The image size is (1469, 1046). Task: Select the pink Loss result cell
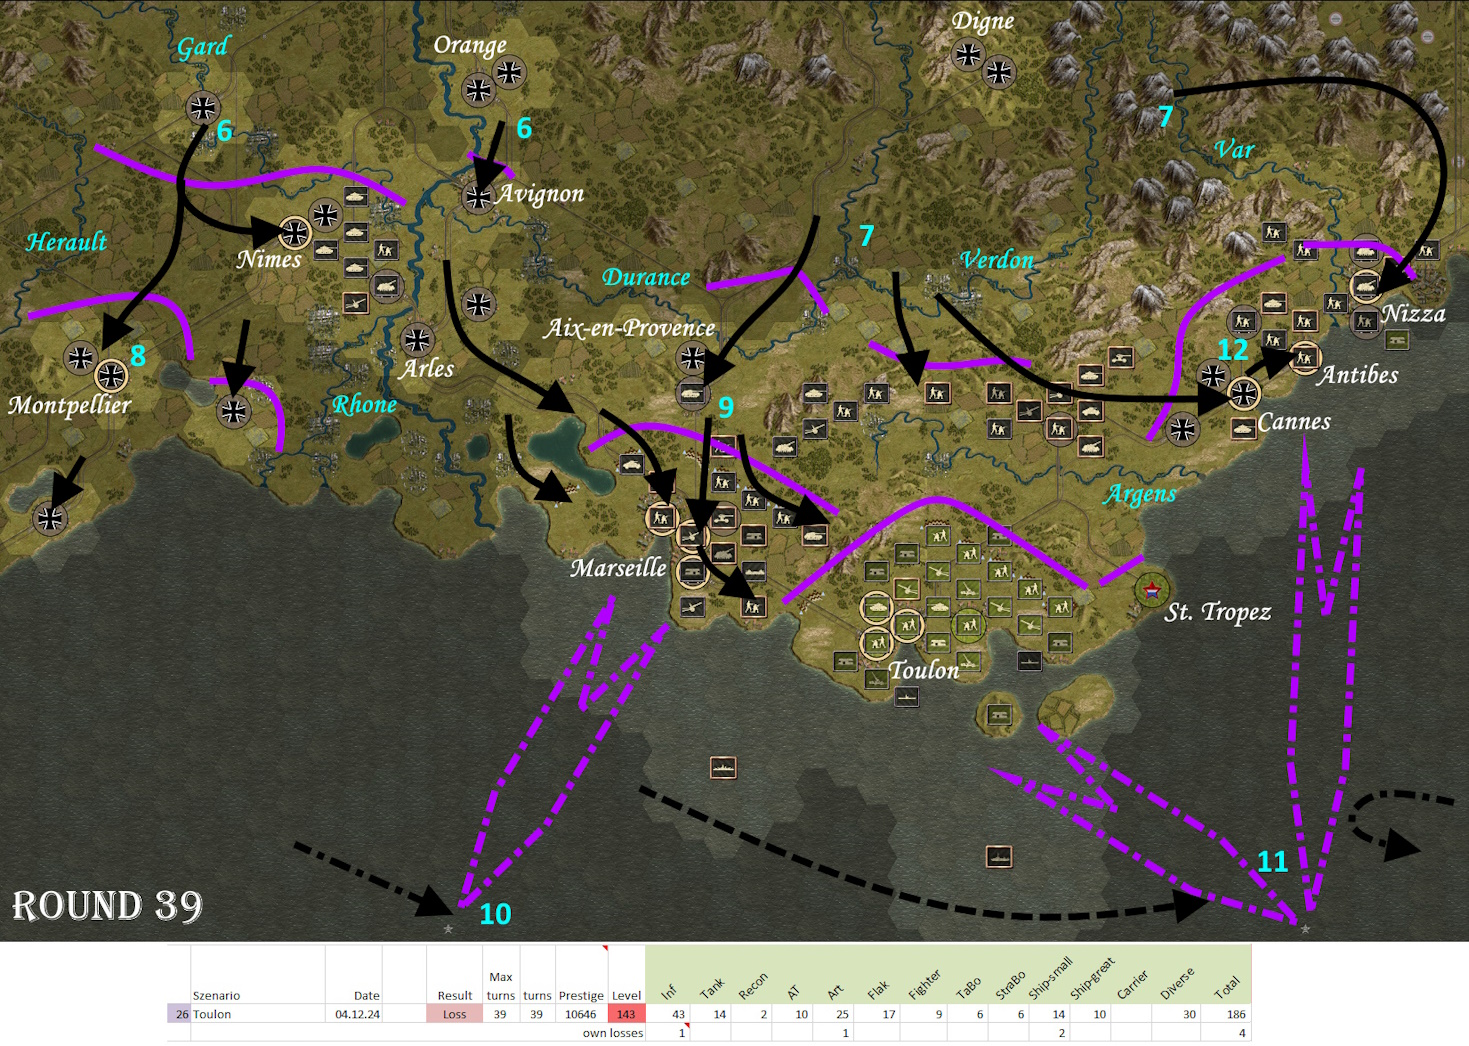click(454, 1014)
